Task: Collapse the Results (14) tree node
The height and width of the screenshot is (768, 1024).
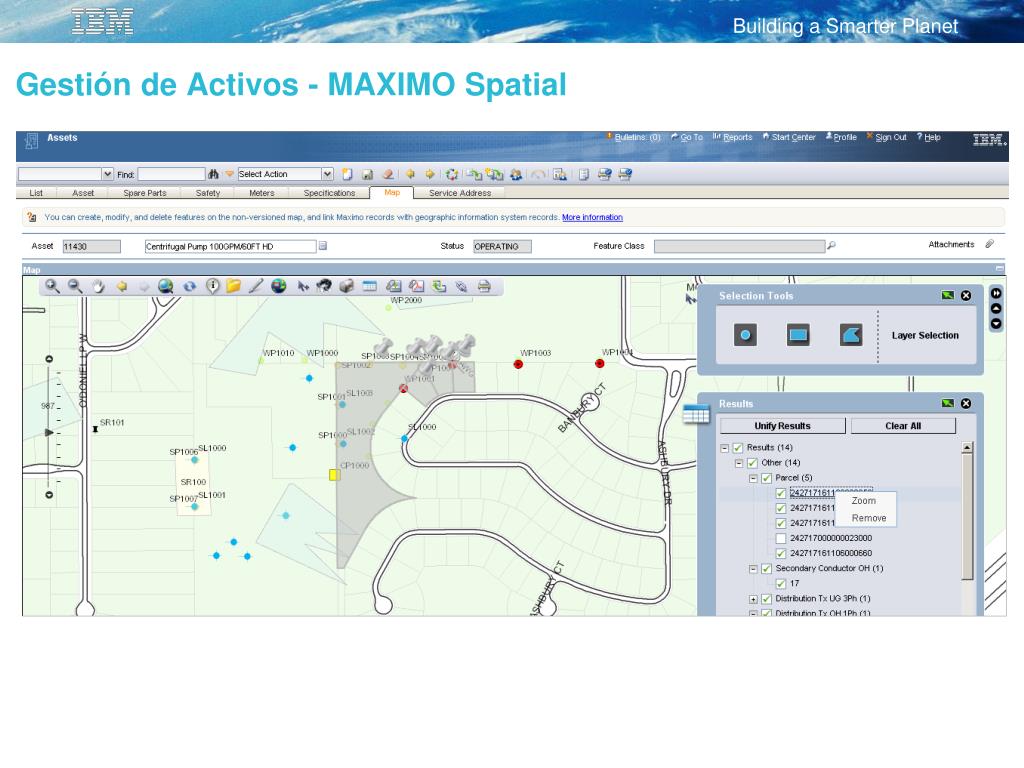Action: pos(724,448)
